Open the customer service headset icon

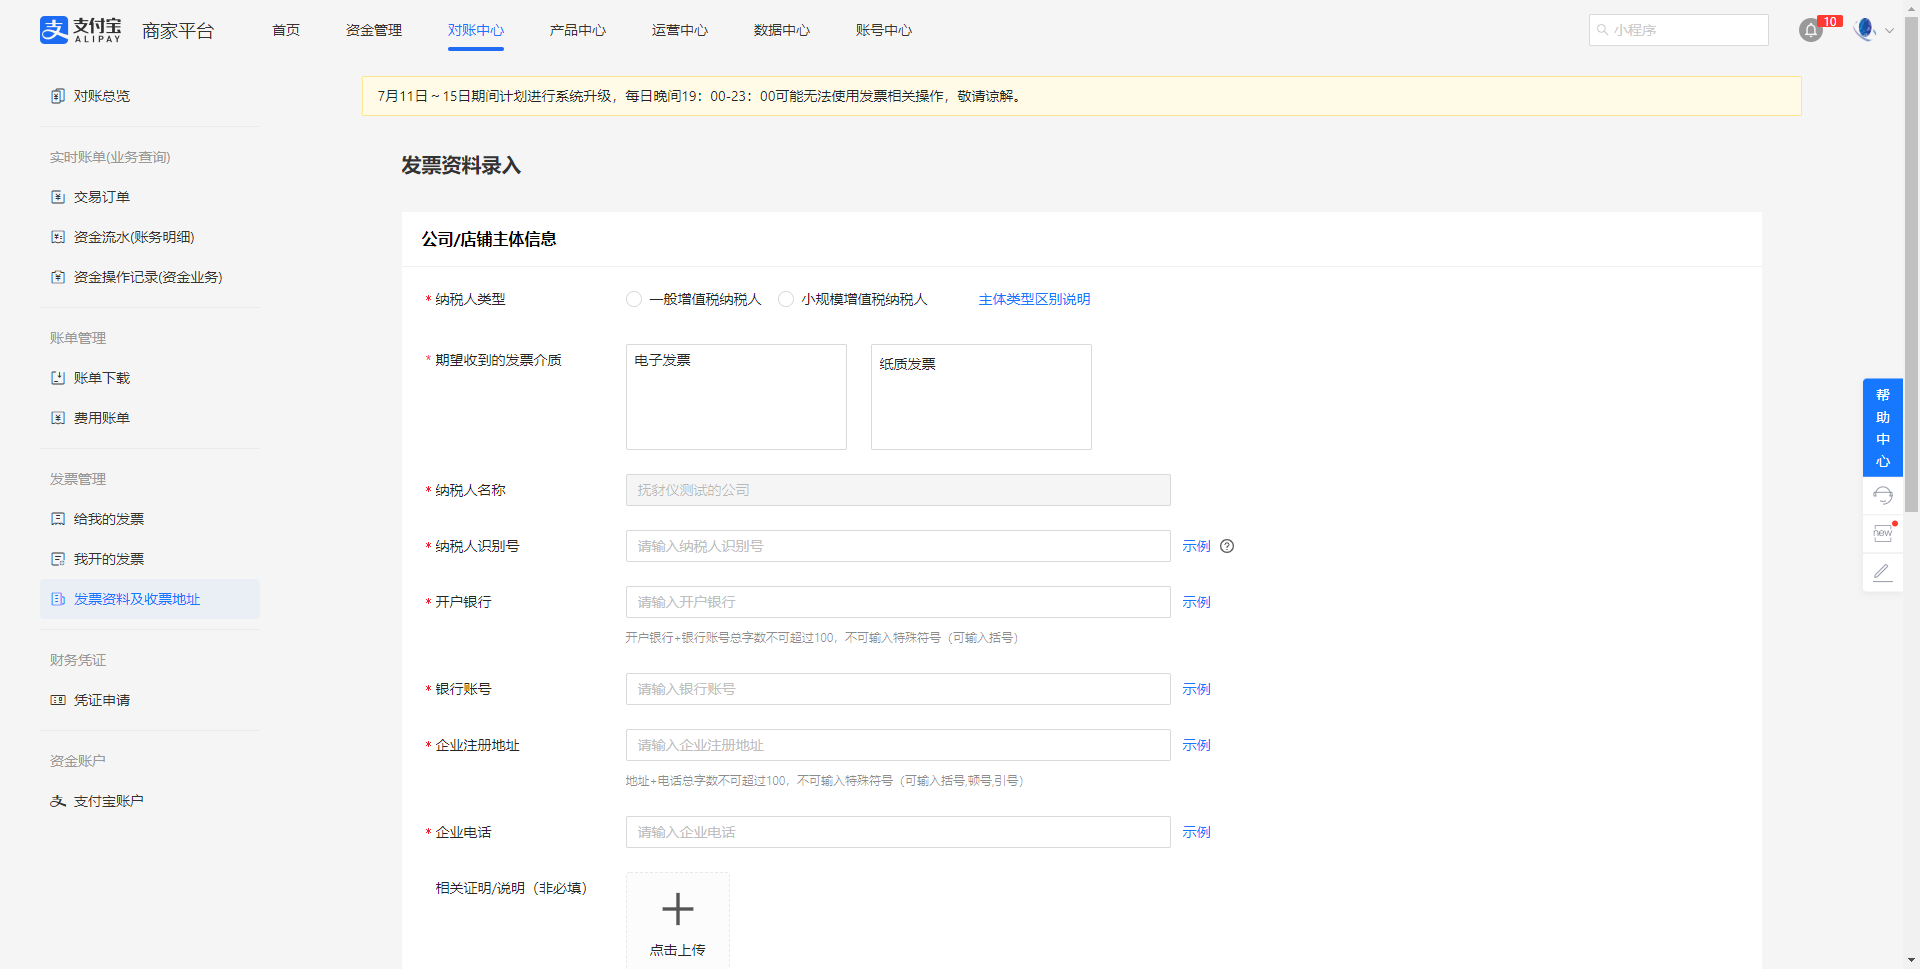pos(1882,496)
